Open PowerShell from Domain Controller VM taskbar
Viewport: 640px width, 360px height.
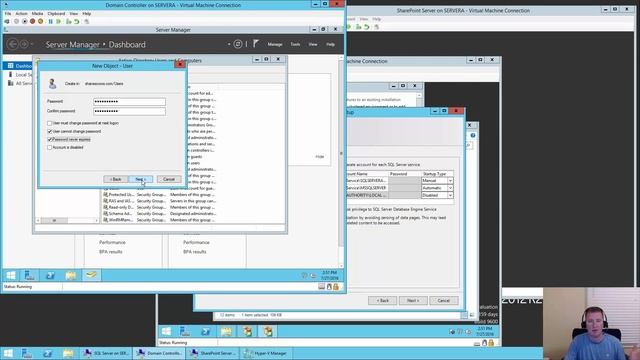point(50,276)
